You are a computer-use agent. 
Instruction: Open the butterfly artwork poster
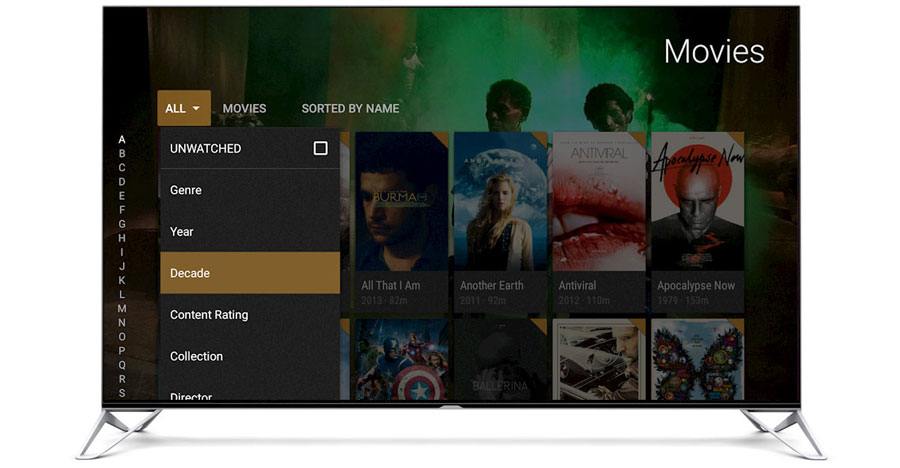pos(698,359)
